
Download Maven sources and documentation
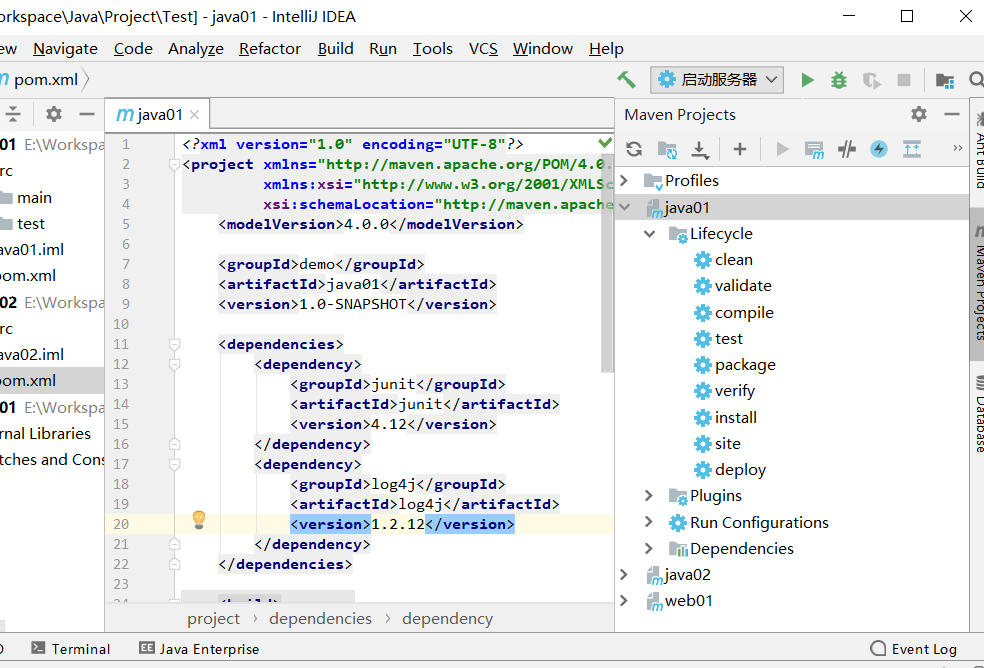coord(700,149)
